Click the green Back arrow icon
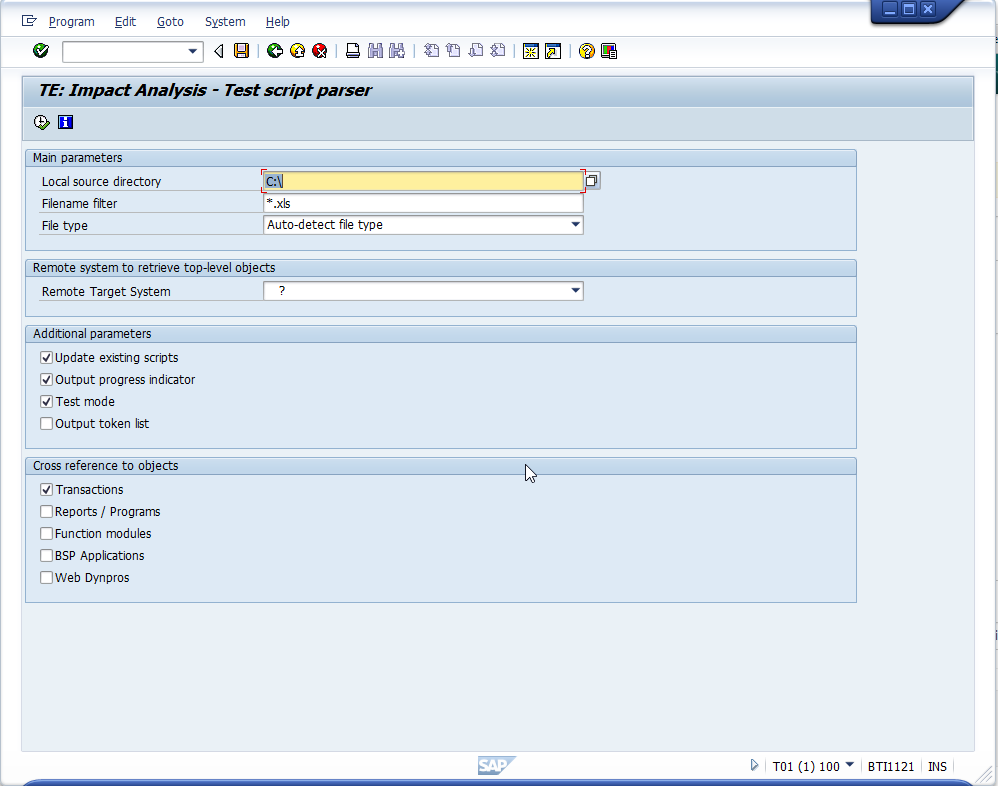Screen dimensions: 998x786 [275, 51]
